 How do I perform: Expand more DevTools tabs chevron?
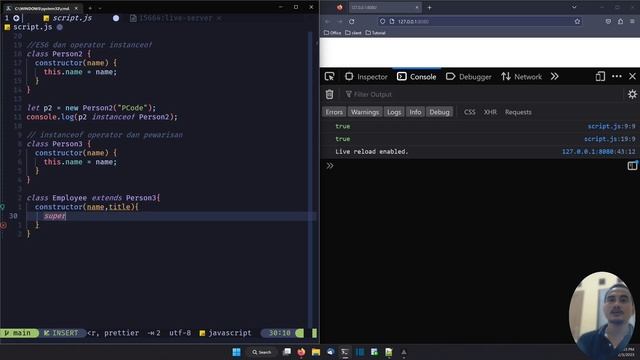(554, 76)
